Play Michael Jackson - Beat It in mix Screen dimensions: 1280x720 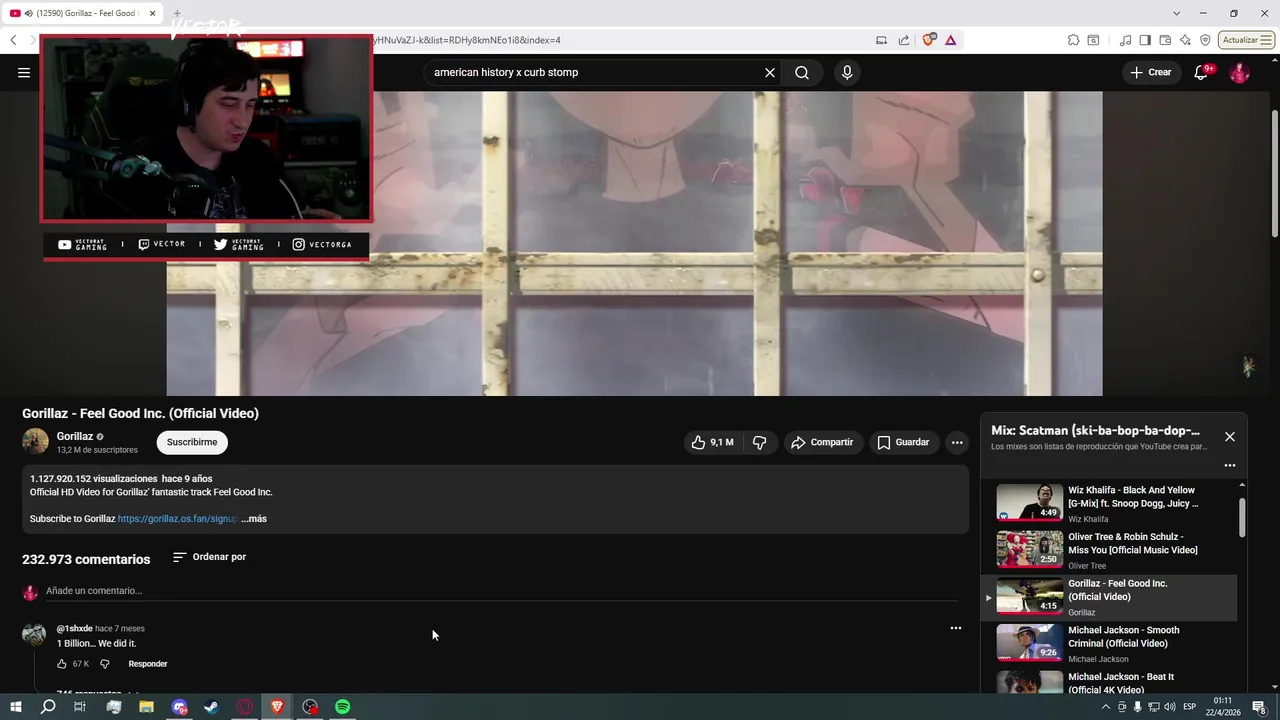click(1110, 682)
